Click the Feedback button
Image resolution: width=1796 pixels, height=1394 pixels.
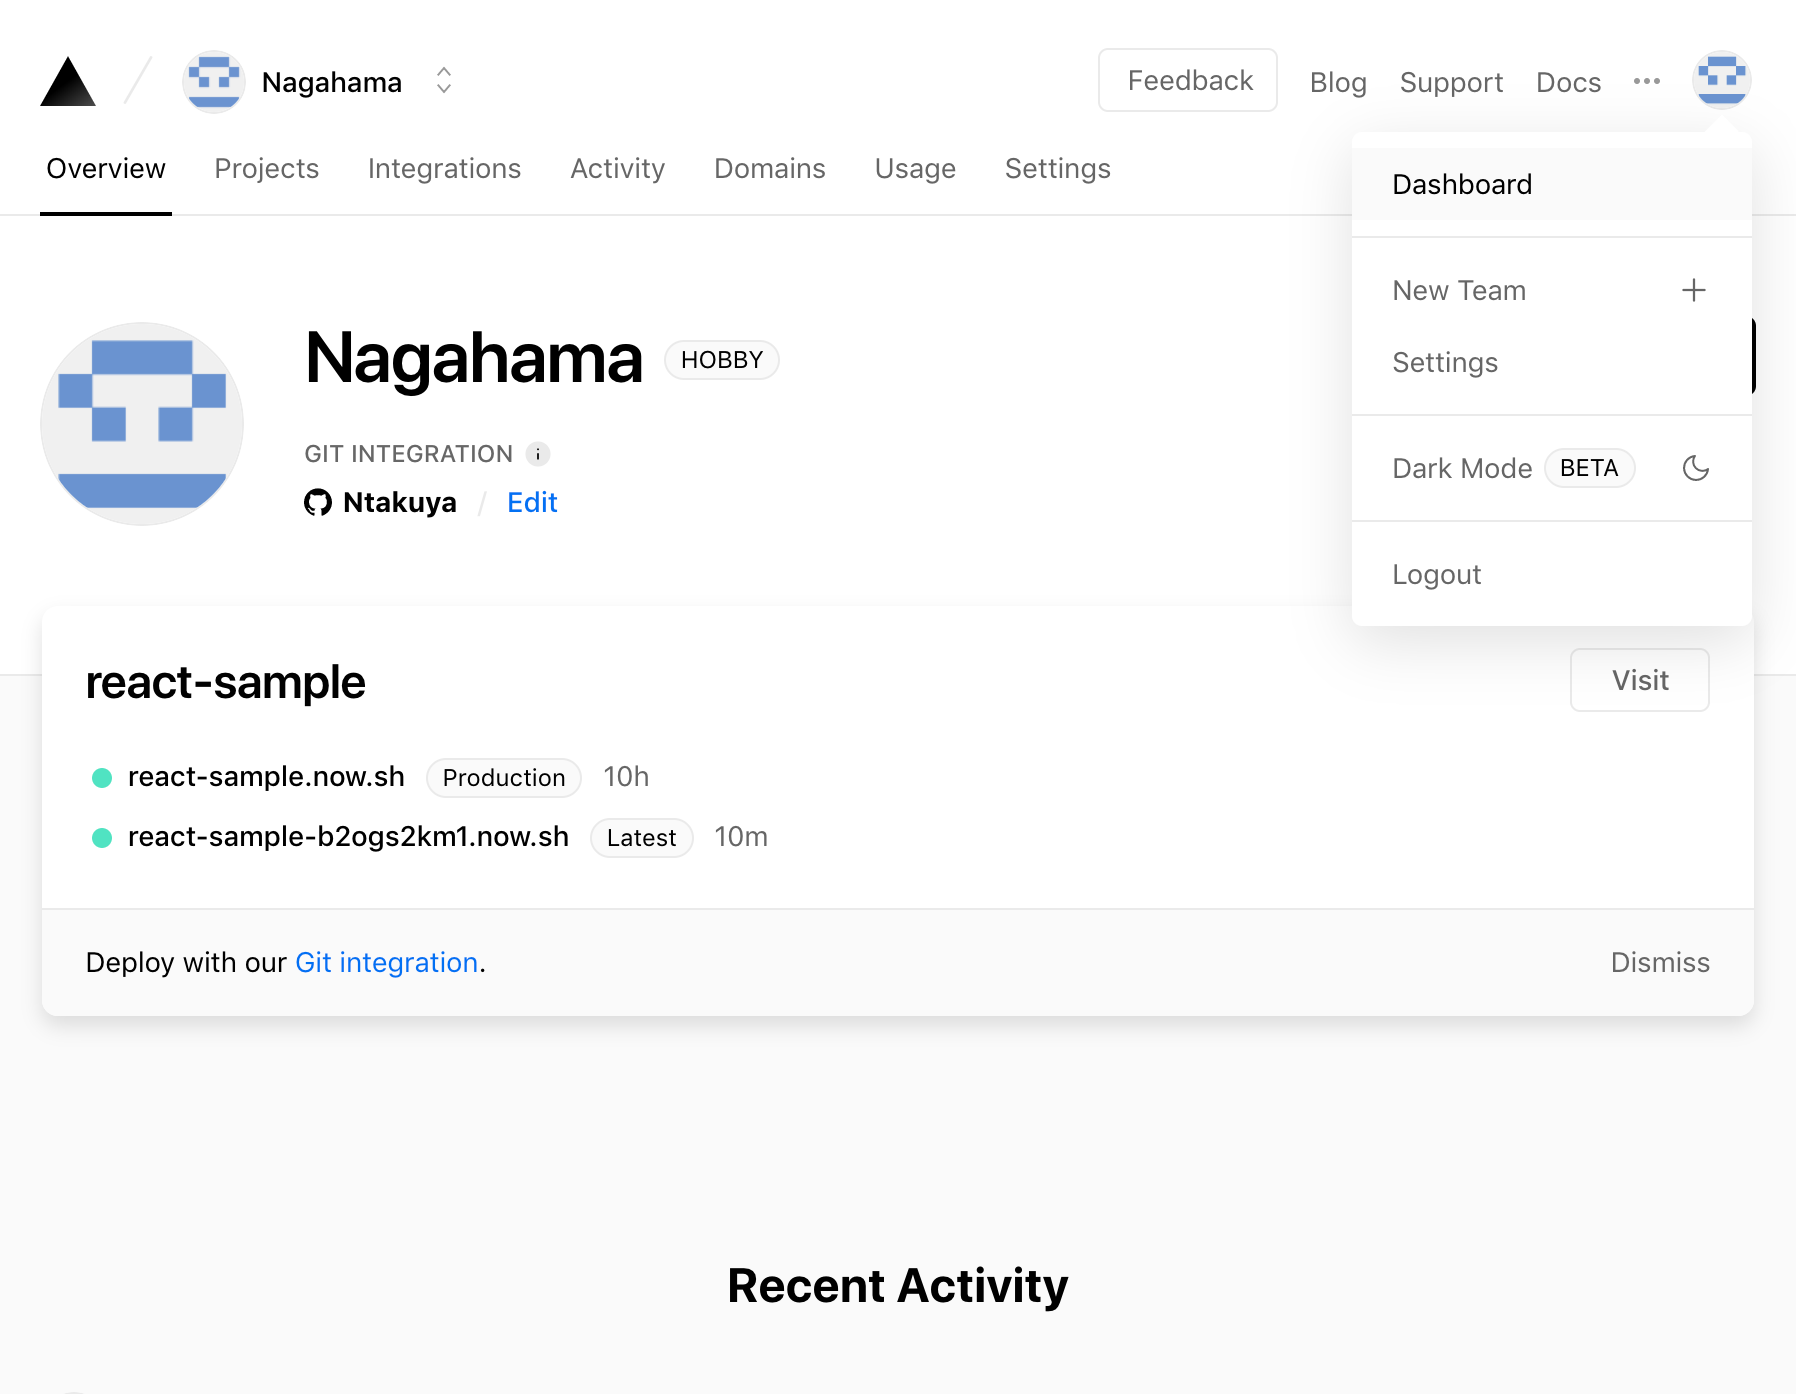pyautogui.click(x=1187, y=80)
